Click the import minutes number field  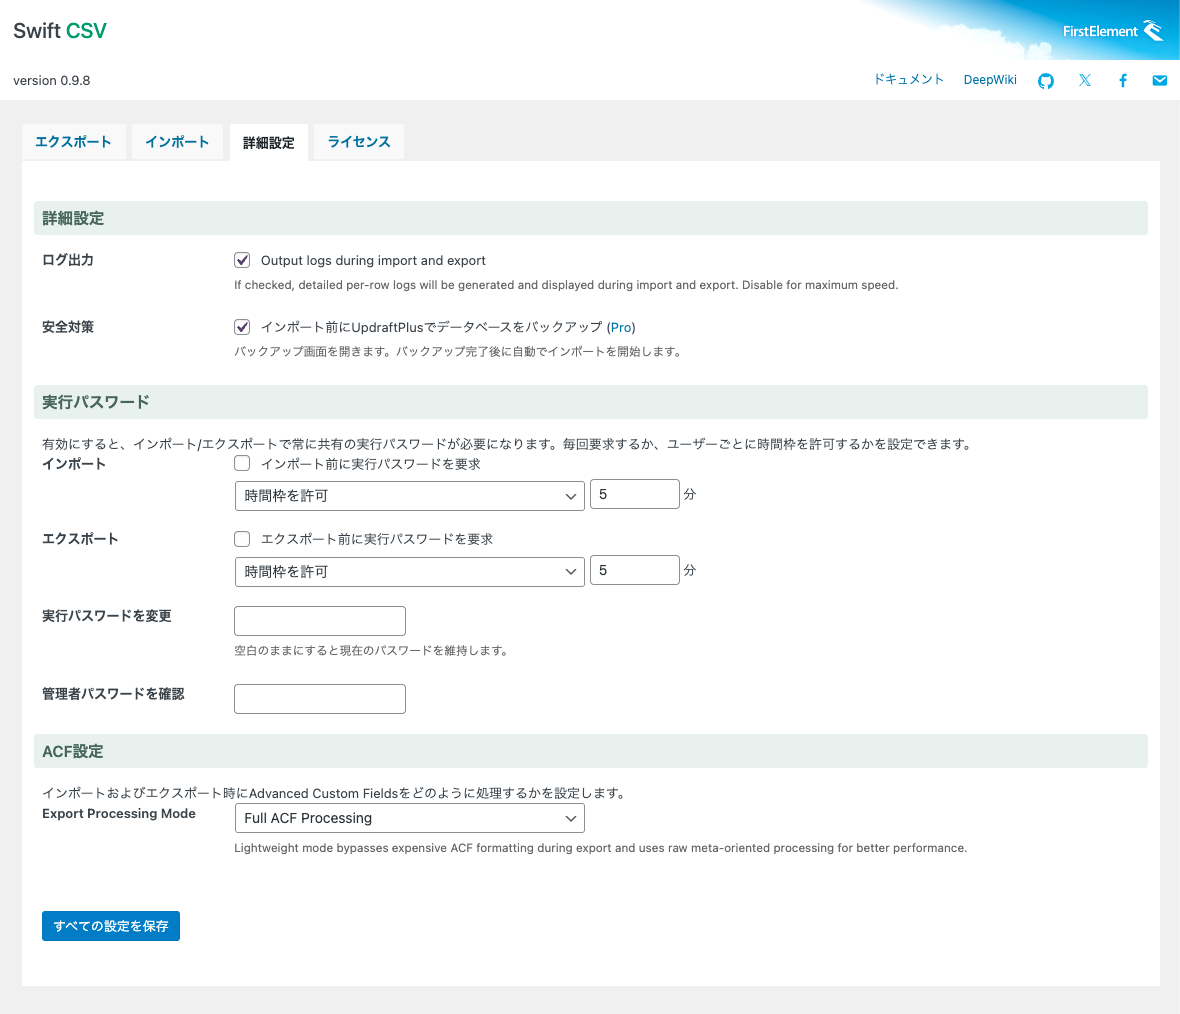(634, 494)
